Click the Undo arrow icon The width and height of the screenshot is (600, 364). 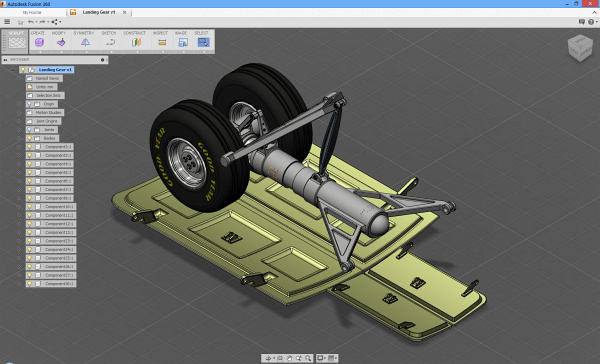pyautogui.click(x=31, y=22)
